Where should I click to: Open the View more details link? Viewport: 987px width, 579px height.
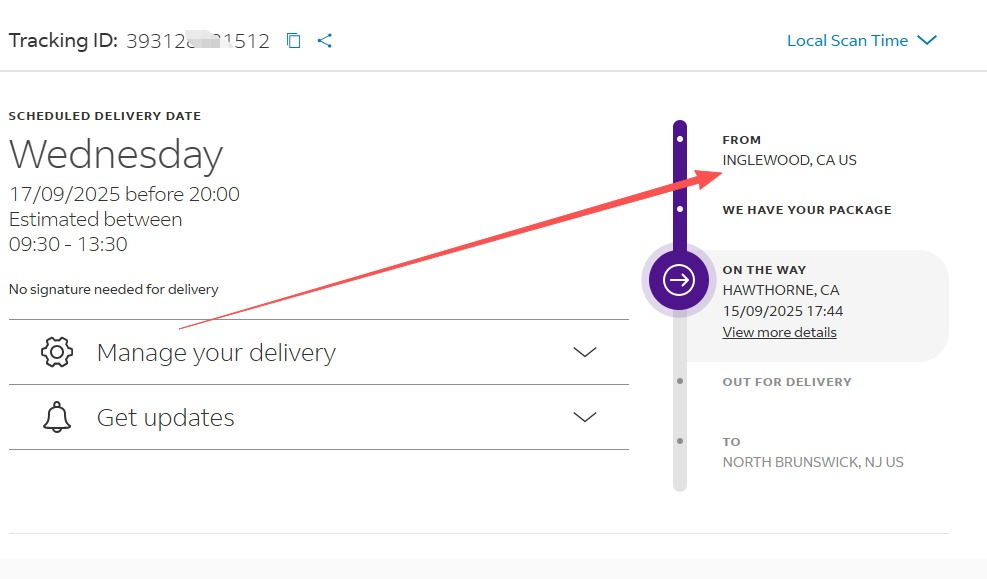[x=779, y=332]
